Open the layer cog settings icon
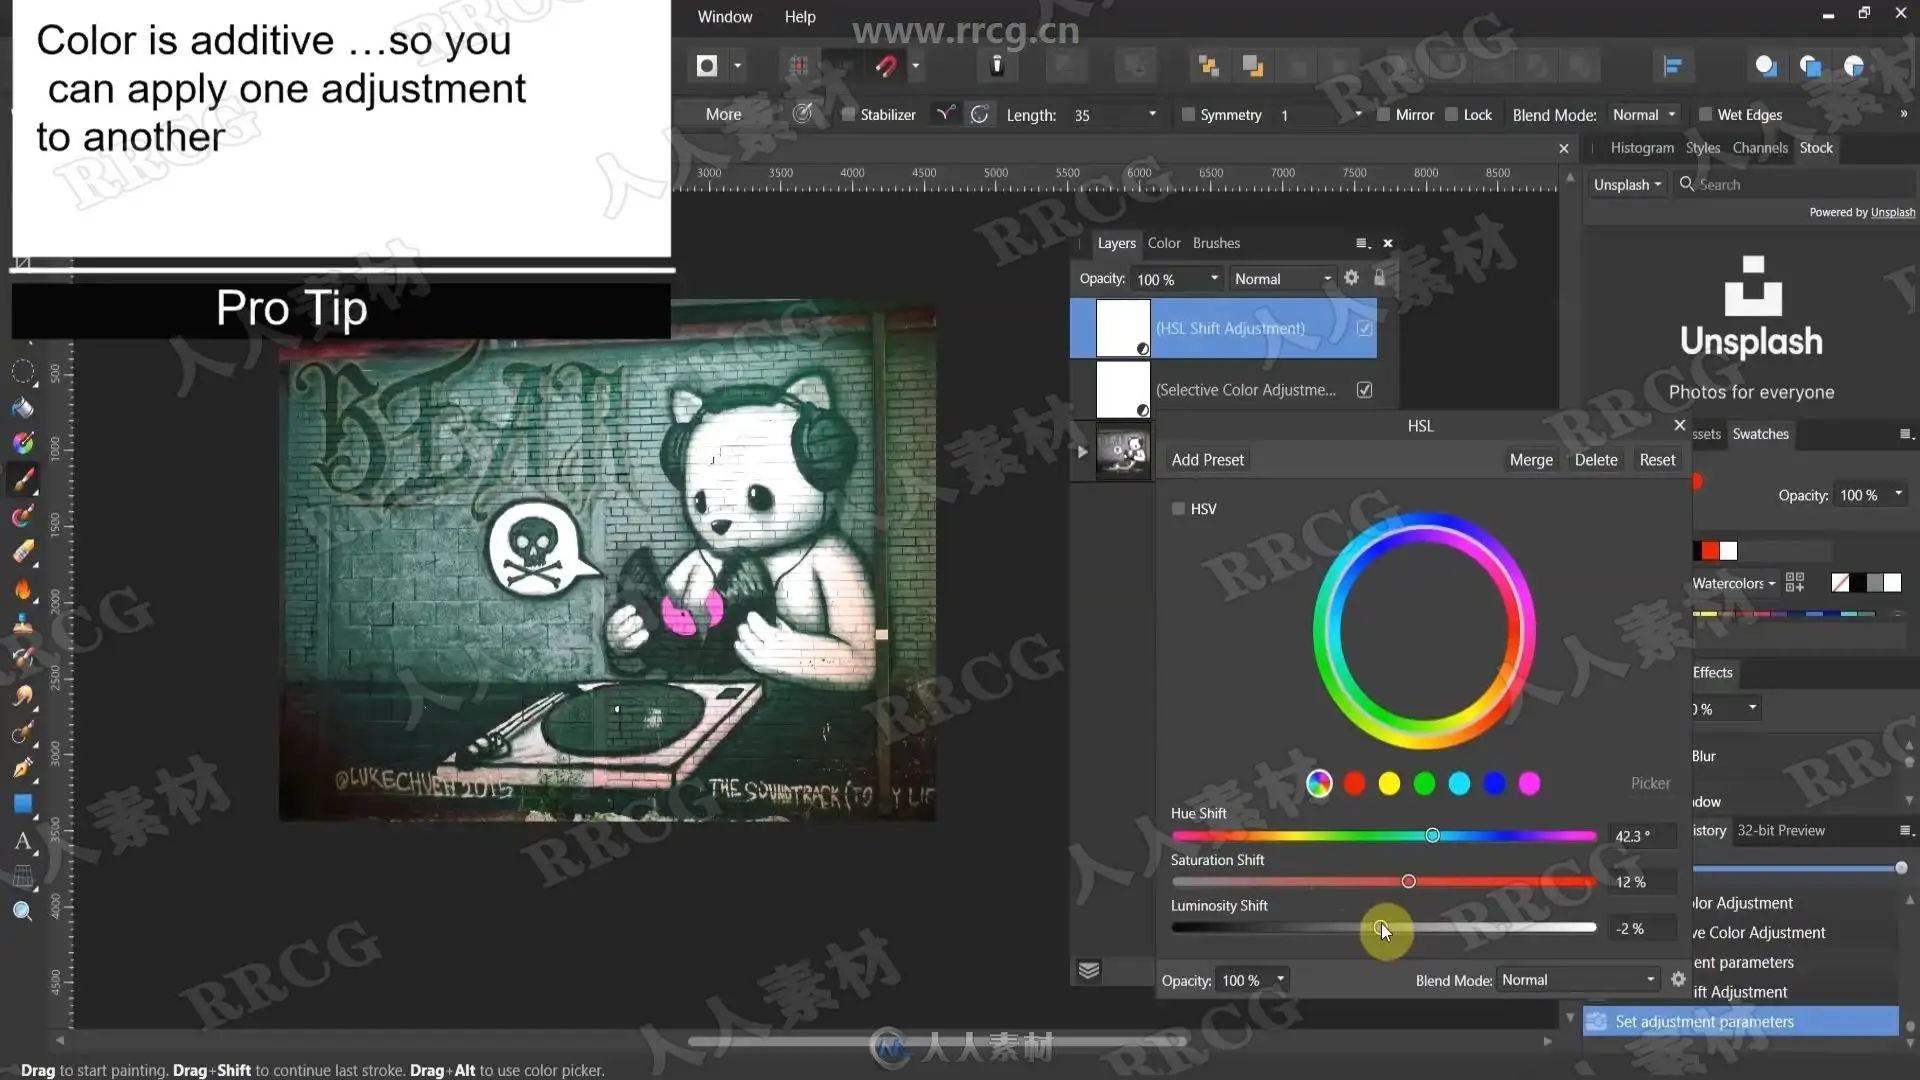The height and width of the screenshot is (1080, 1920). [x=1351, y=278]
